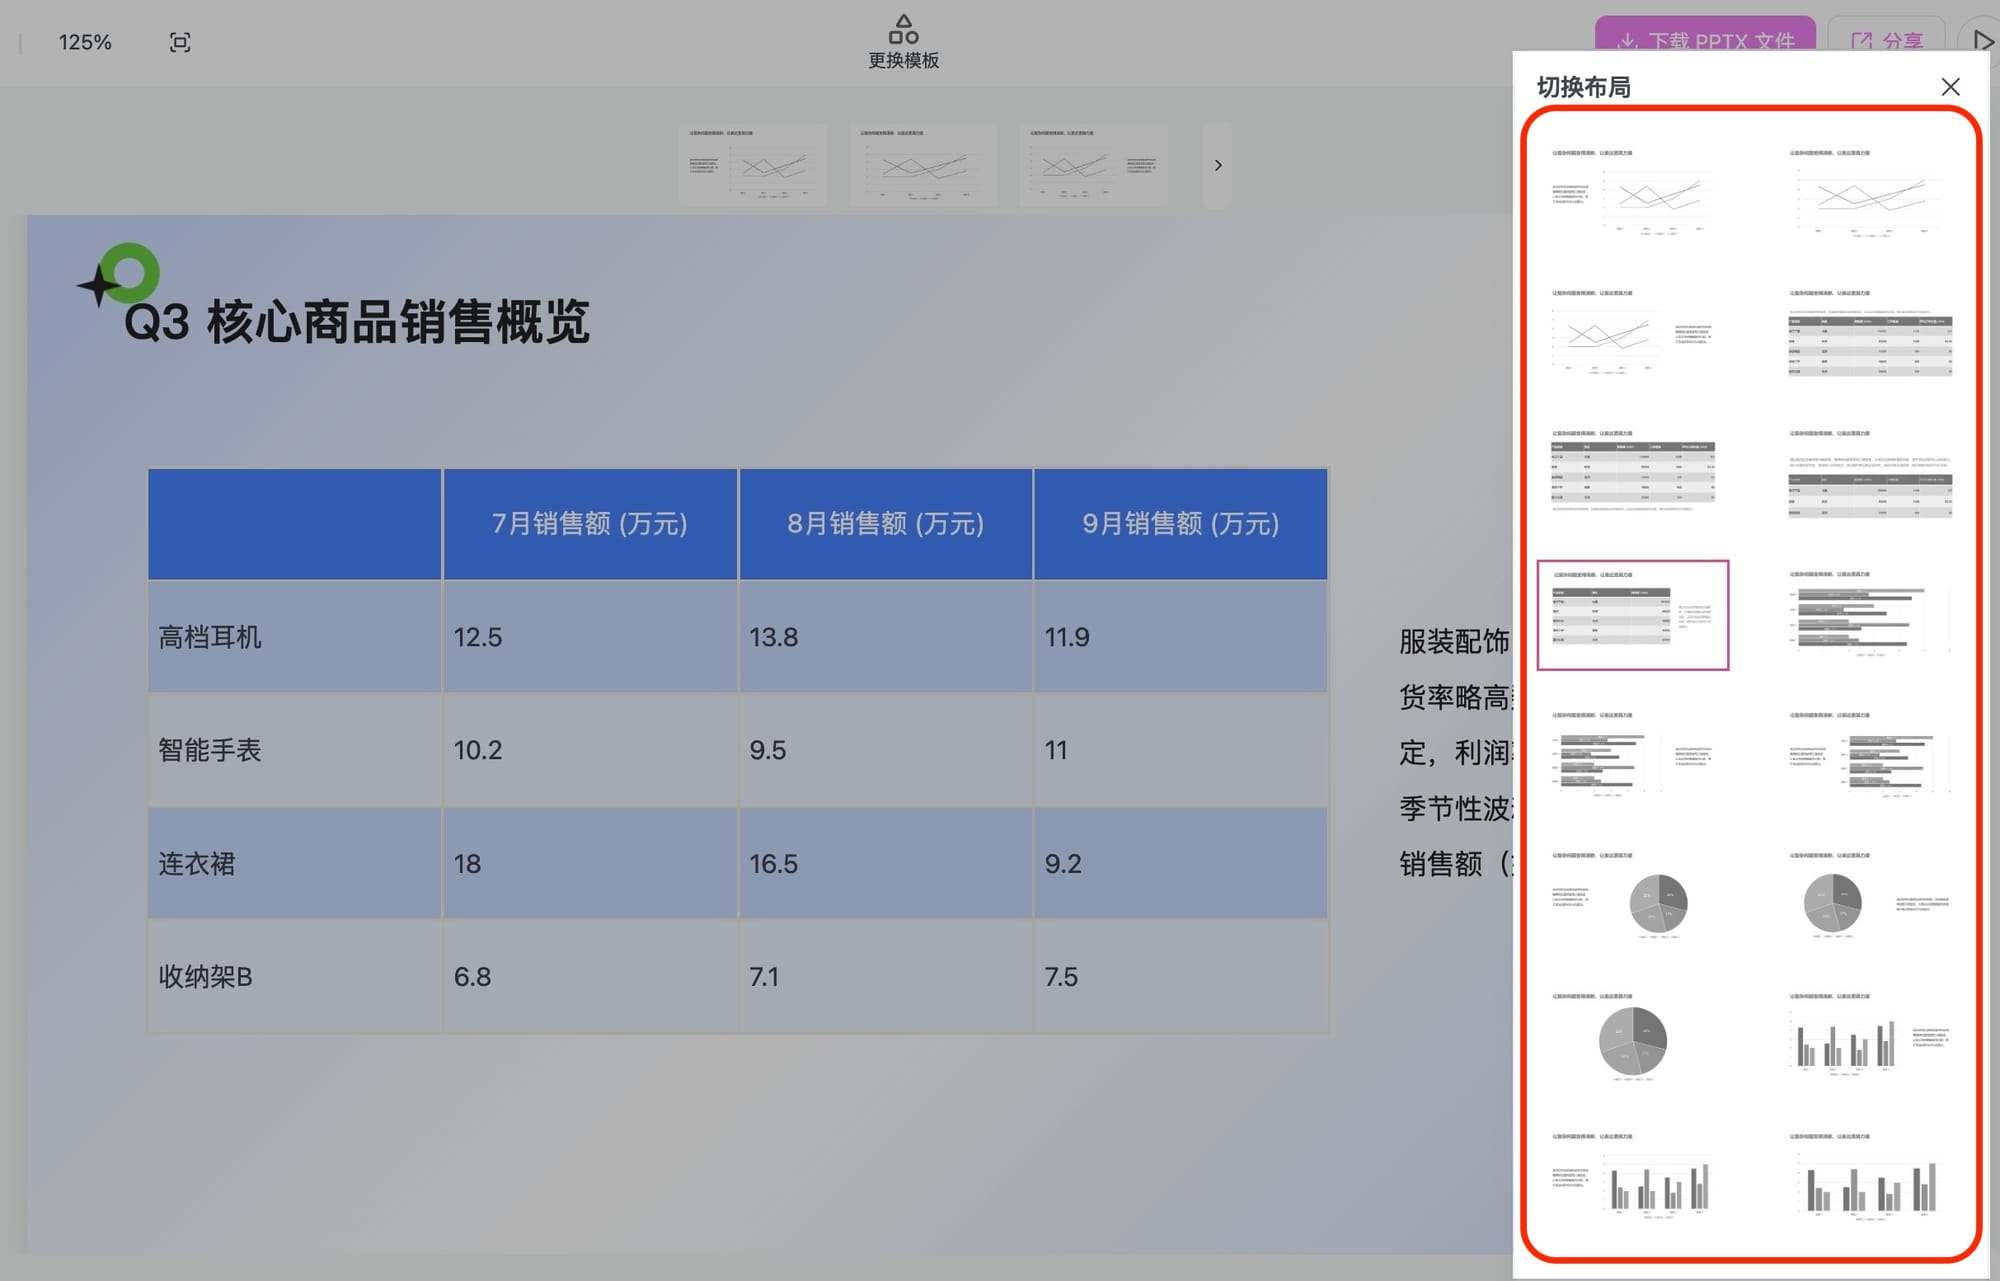The width and height of the screenshot is (2000, 1281).
Task: Choose the full-width line chart layout
Action: point(1869,193)
